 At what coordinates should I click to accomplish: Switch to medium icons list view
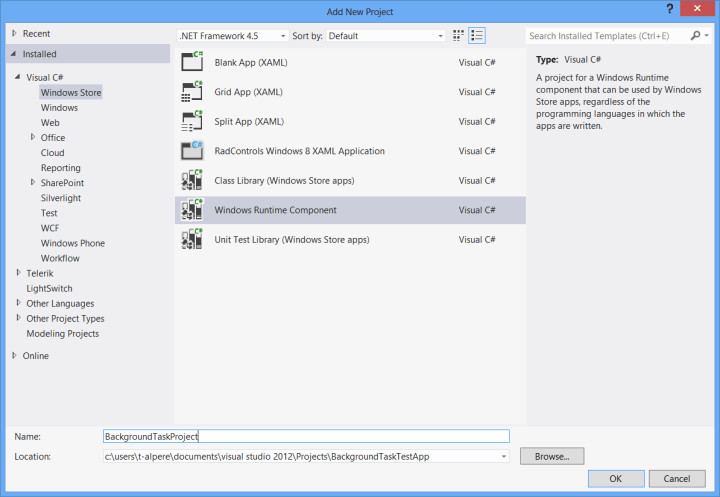[x=477, y=35]
